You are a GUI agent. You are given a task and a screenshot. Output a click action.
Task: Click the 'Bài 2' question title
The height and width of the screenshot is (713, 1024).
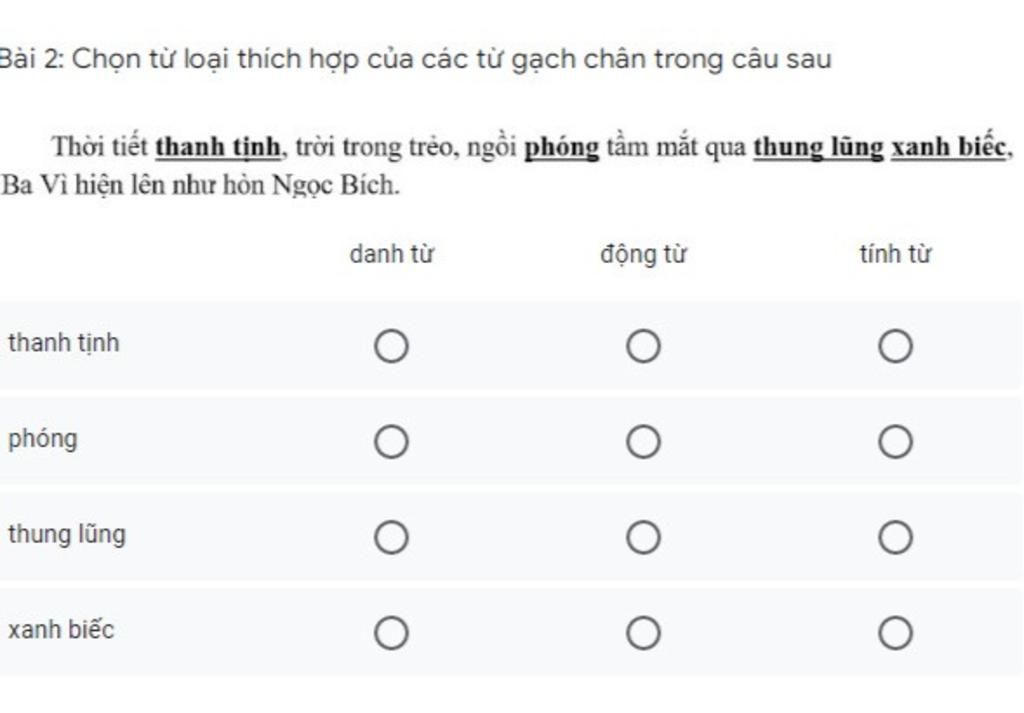tap(415, 59)
